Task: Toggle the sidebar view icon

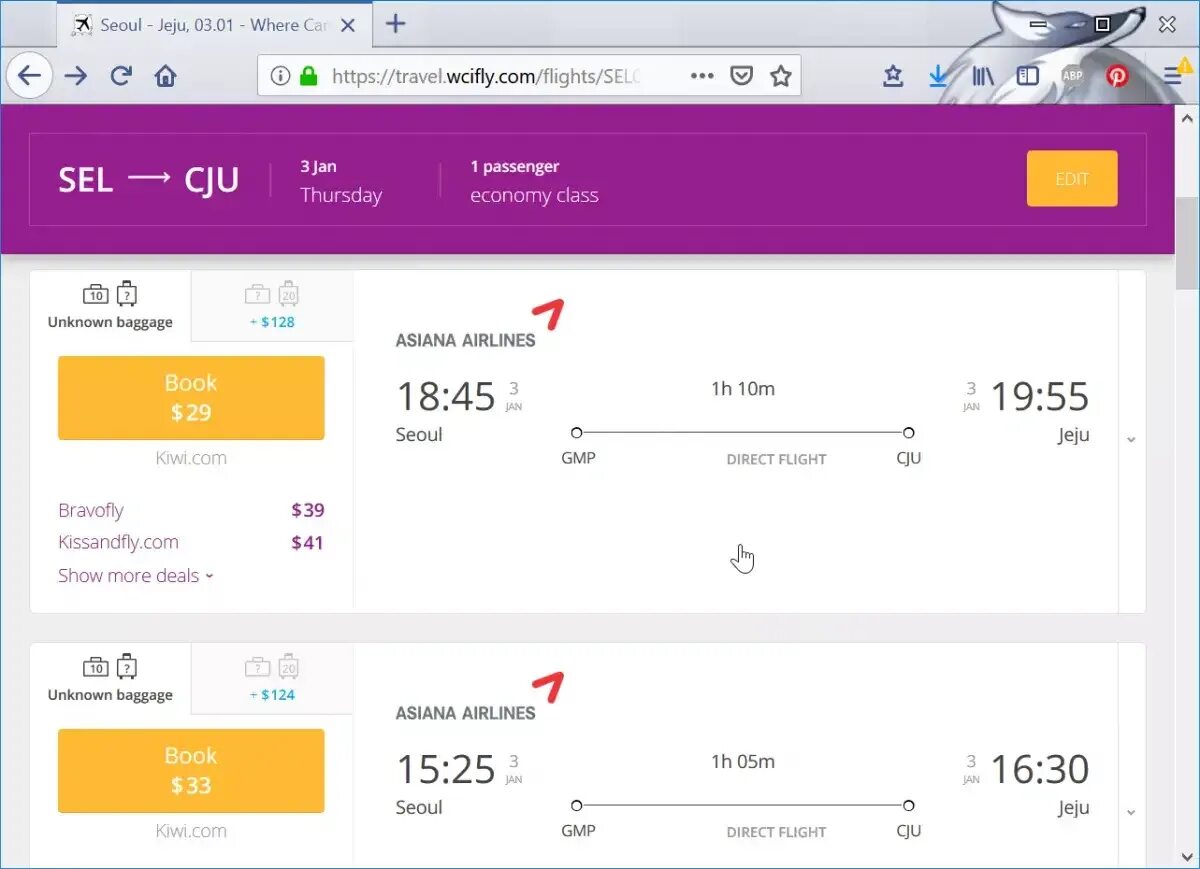Action: (x=1028, y=76)
